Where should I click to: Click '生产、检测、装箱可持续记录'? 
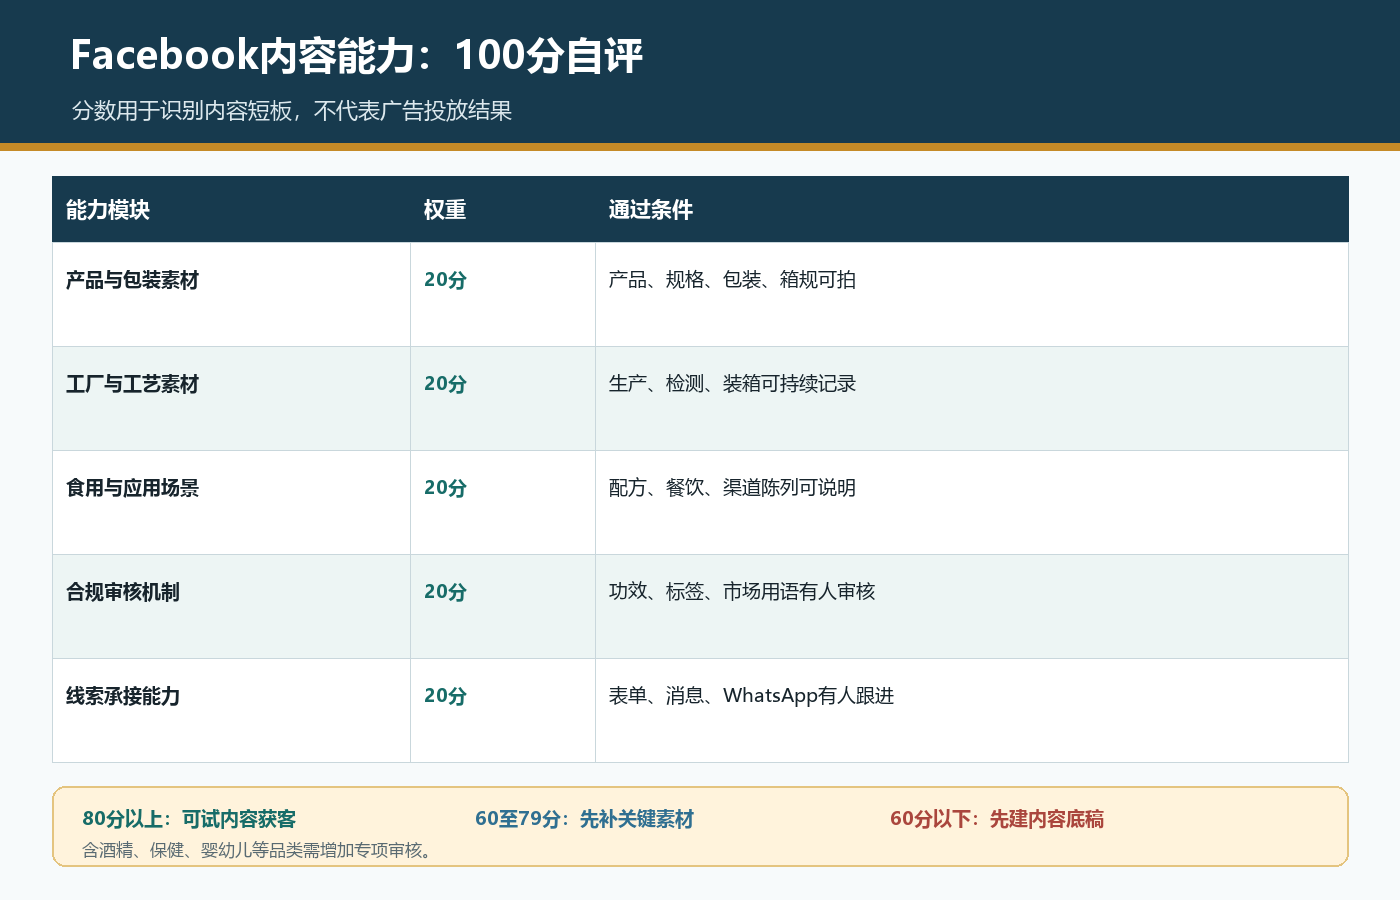732,384
